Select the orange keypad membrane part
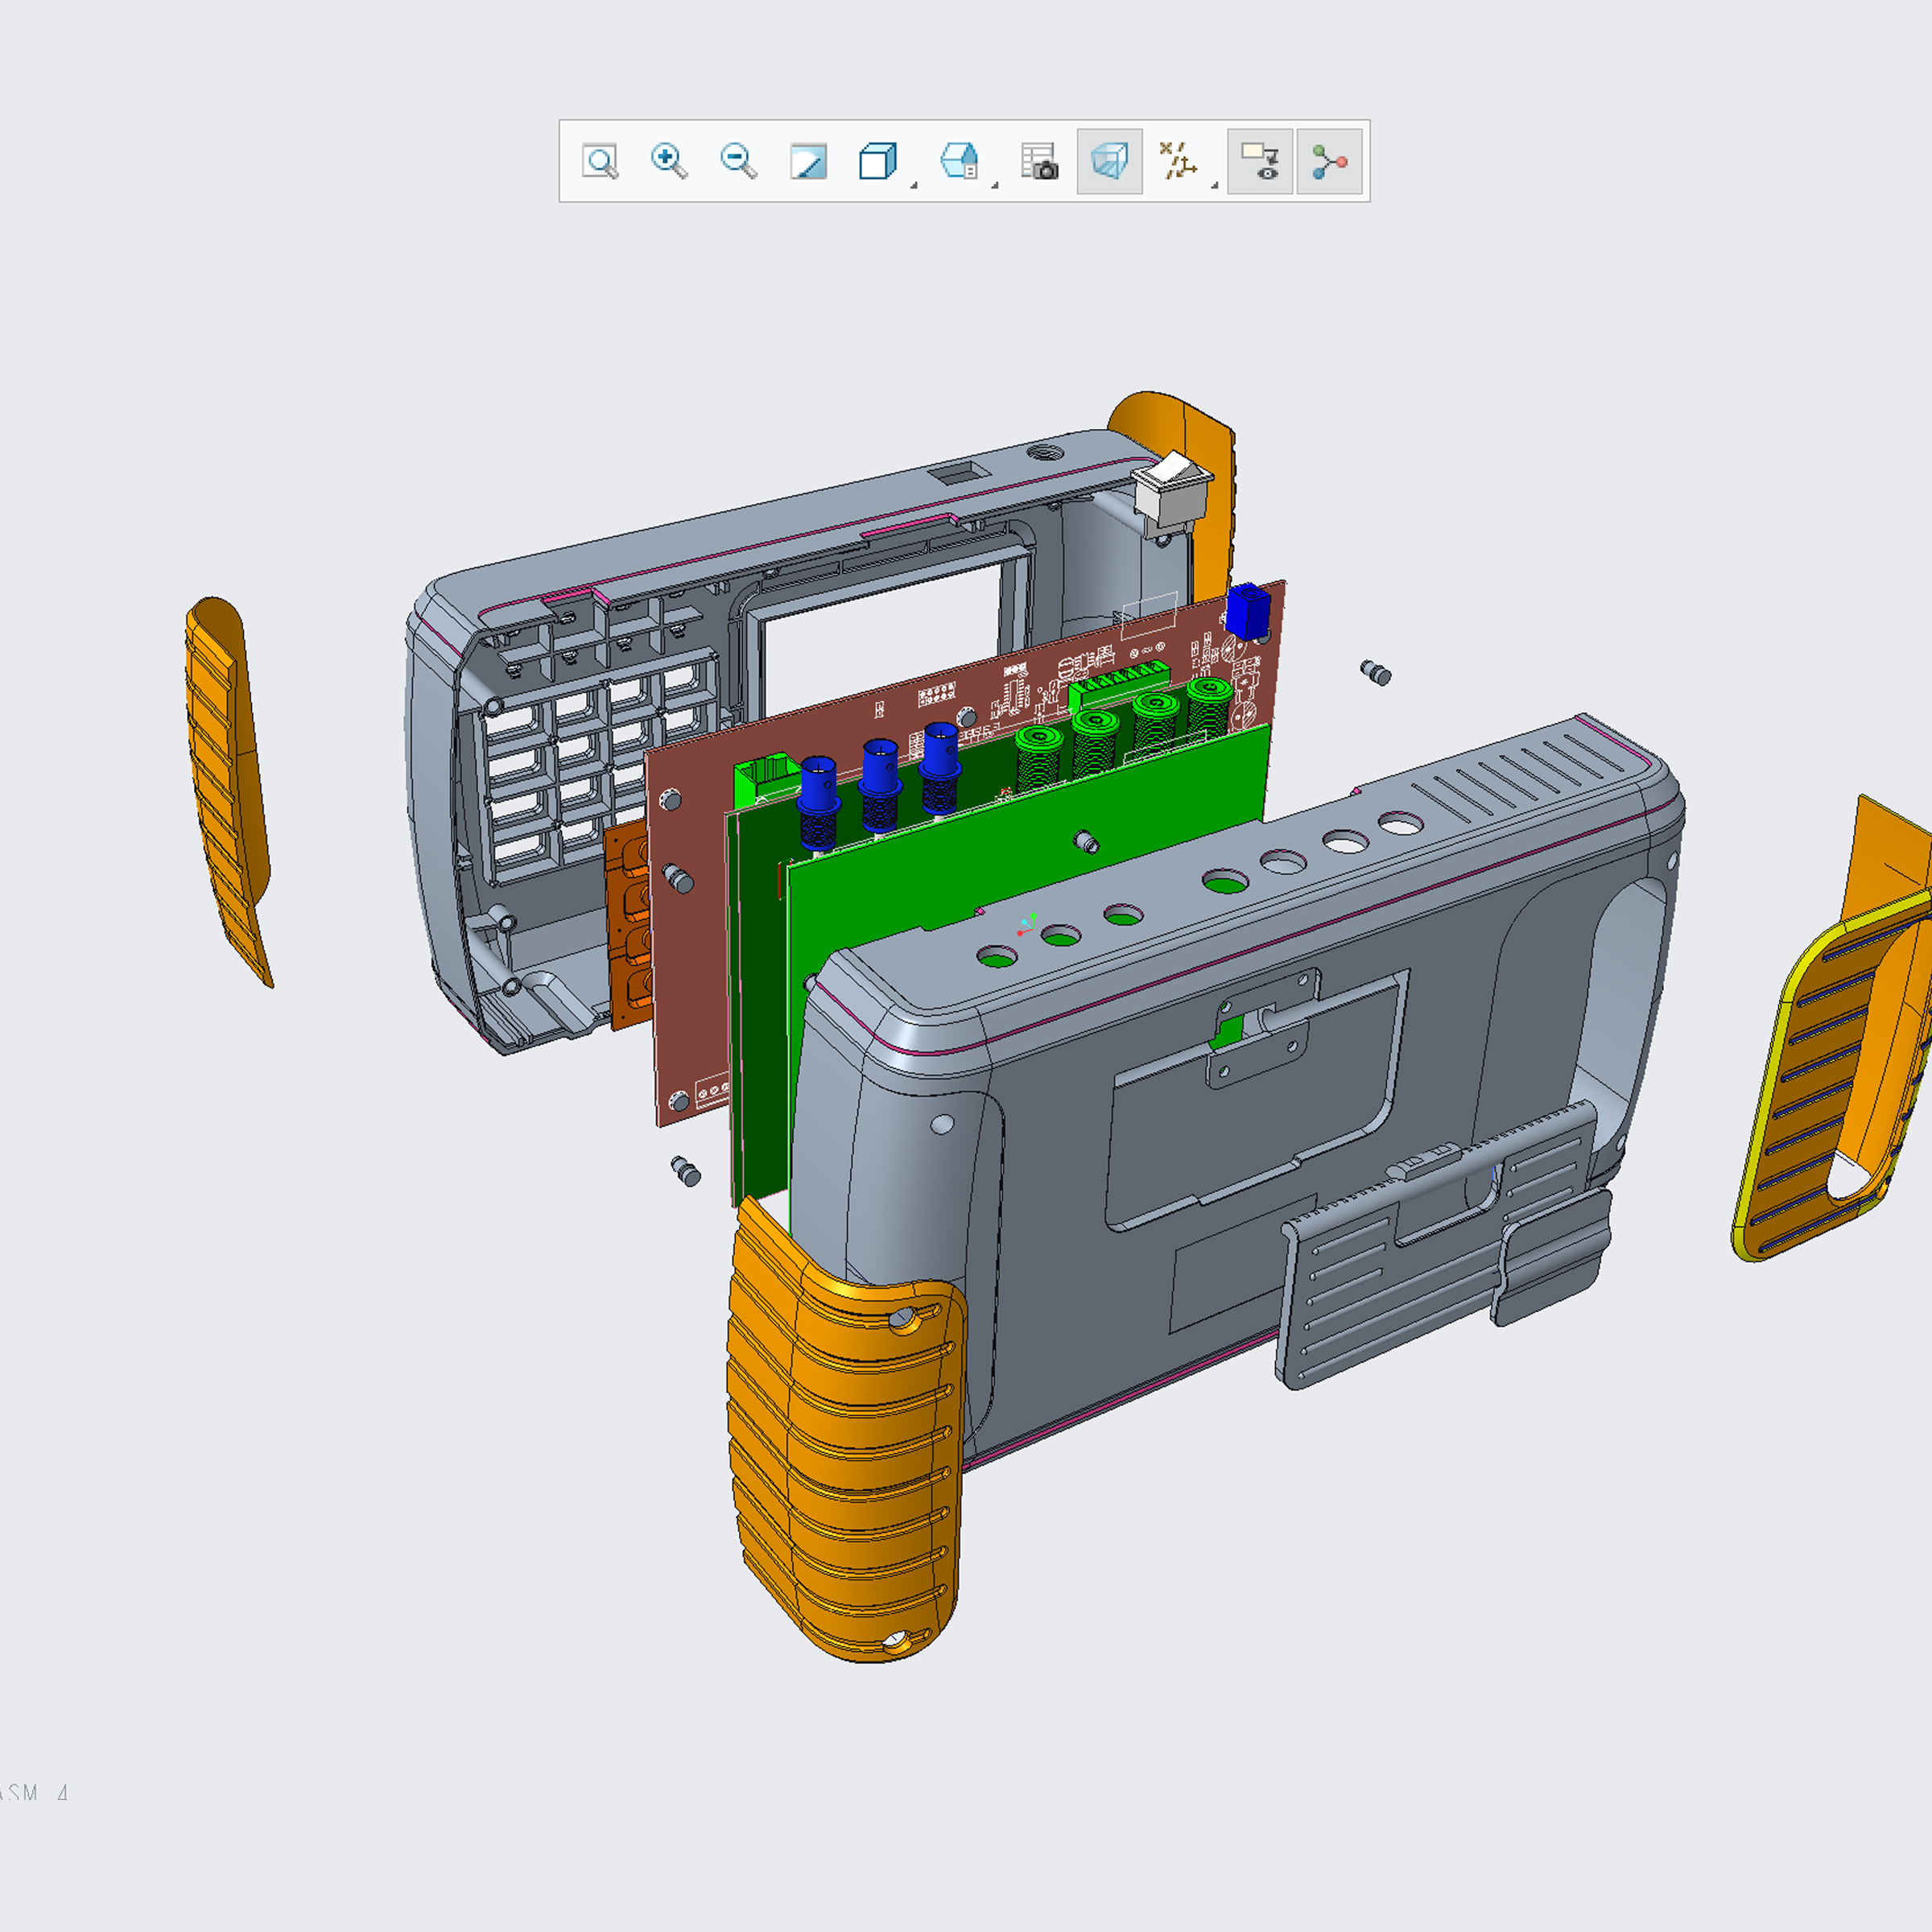The height and width of the screenshot is (1932, 1932). [628, 925]
